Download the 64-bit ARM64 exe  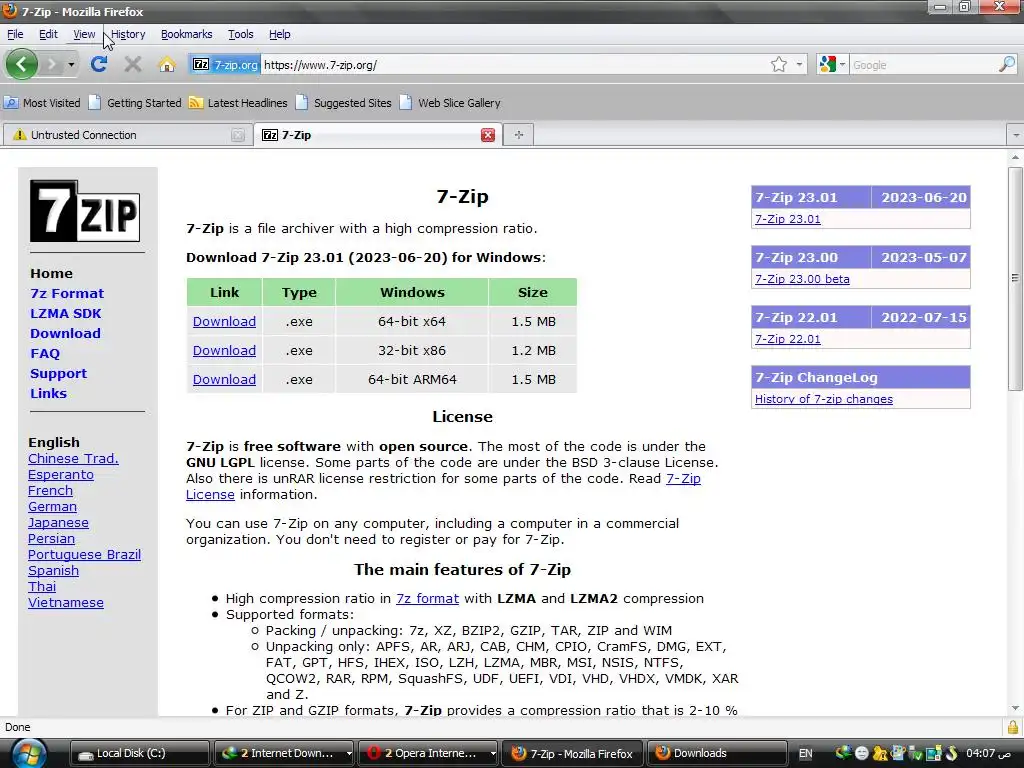pos(224,379)
